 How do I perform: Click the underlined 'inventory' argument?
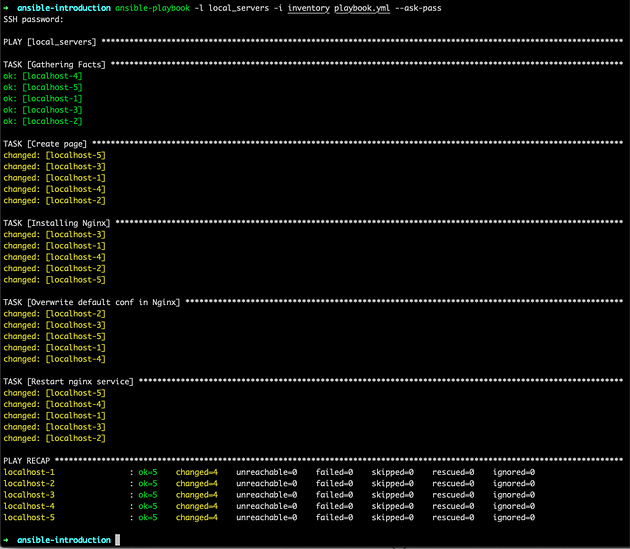click(309, 8)
